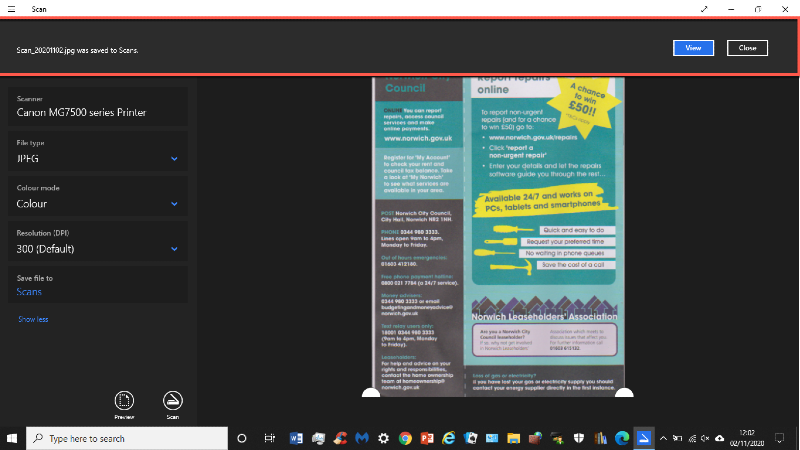Open File Explorer from the taskbar
800x450 pixels.
tap(513, 438)
